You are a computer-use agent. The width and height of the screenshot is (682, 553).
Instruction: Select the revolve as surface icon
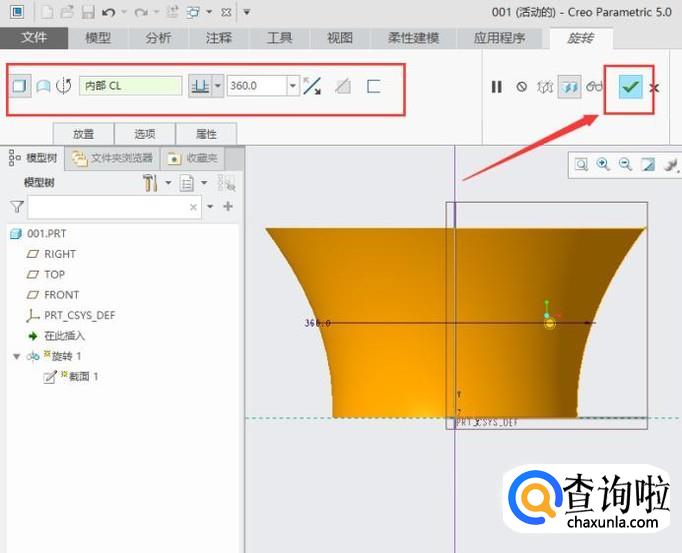pos(43,86)
